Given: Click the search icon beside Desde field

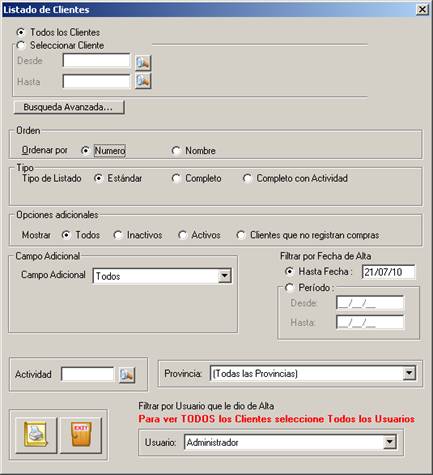Looking at the screenshot, I should (x=143, y=63).
